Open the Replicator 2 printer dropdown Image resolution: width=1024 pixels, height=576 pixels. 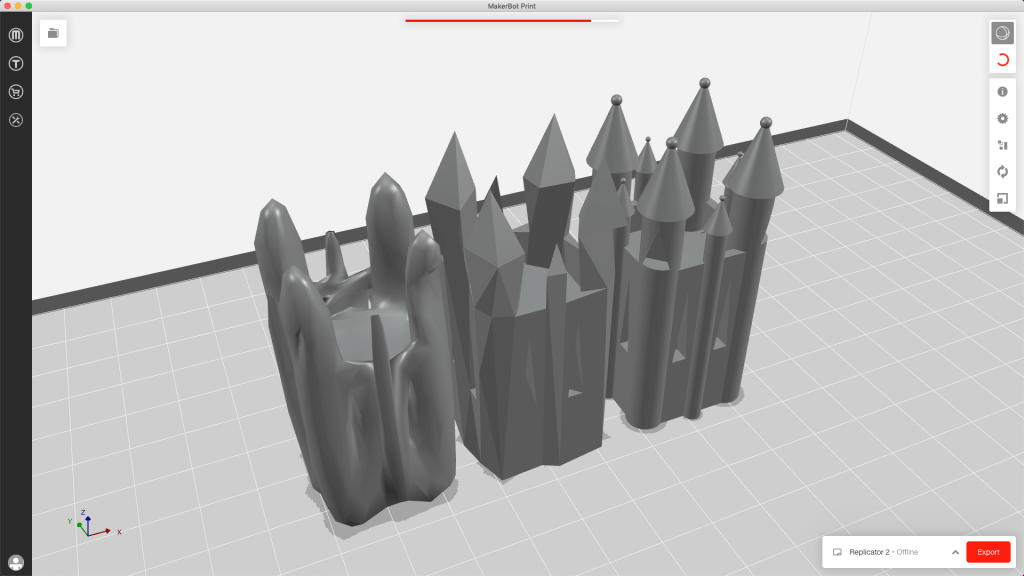[x=883, y=552]
